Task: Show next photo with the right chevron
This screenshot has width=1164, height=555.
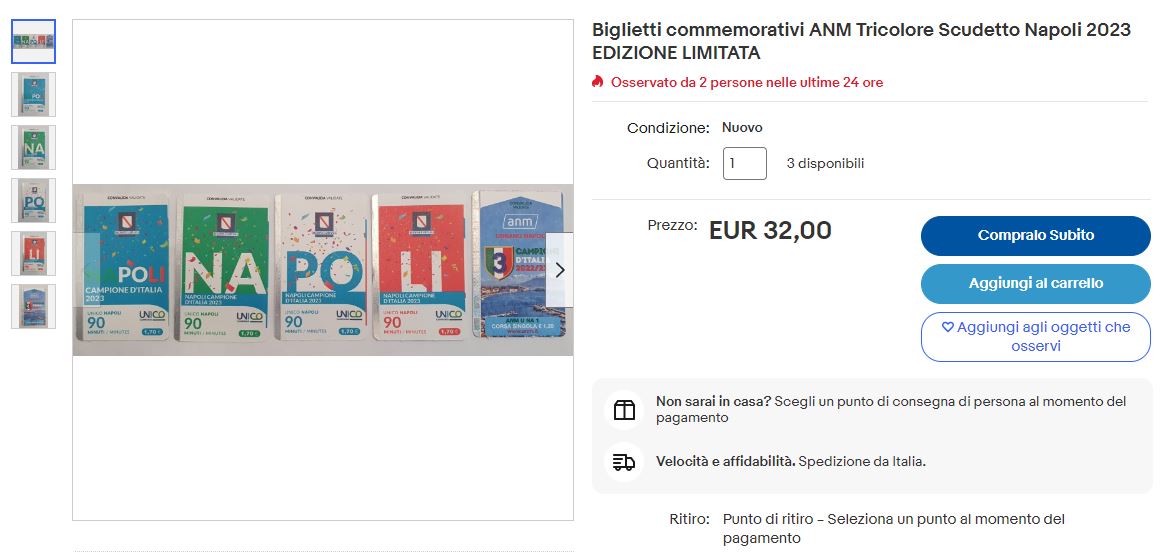Action: pyautogui.click(x=560, y=270)
